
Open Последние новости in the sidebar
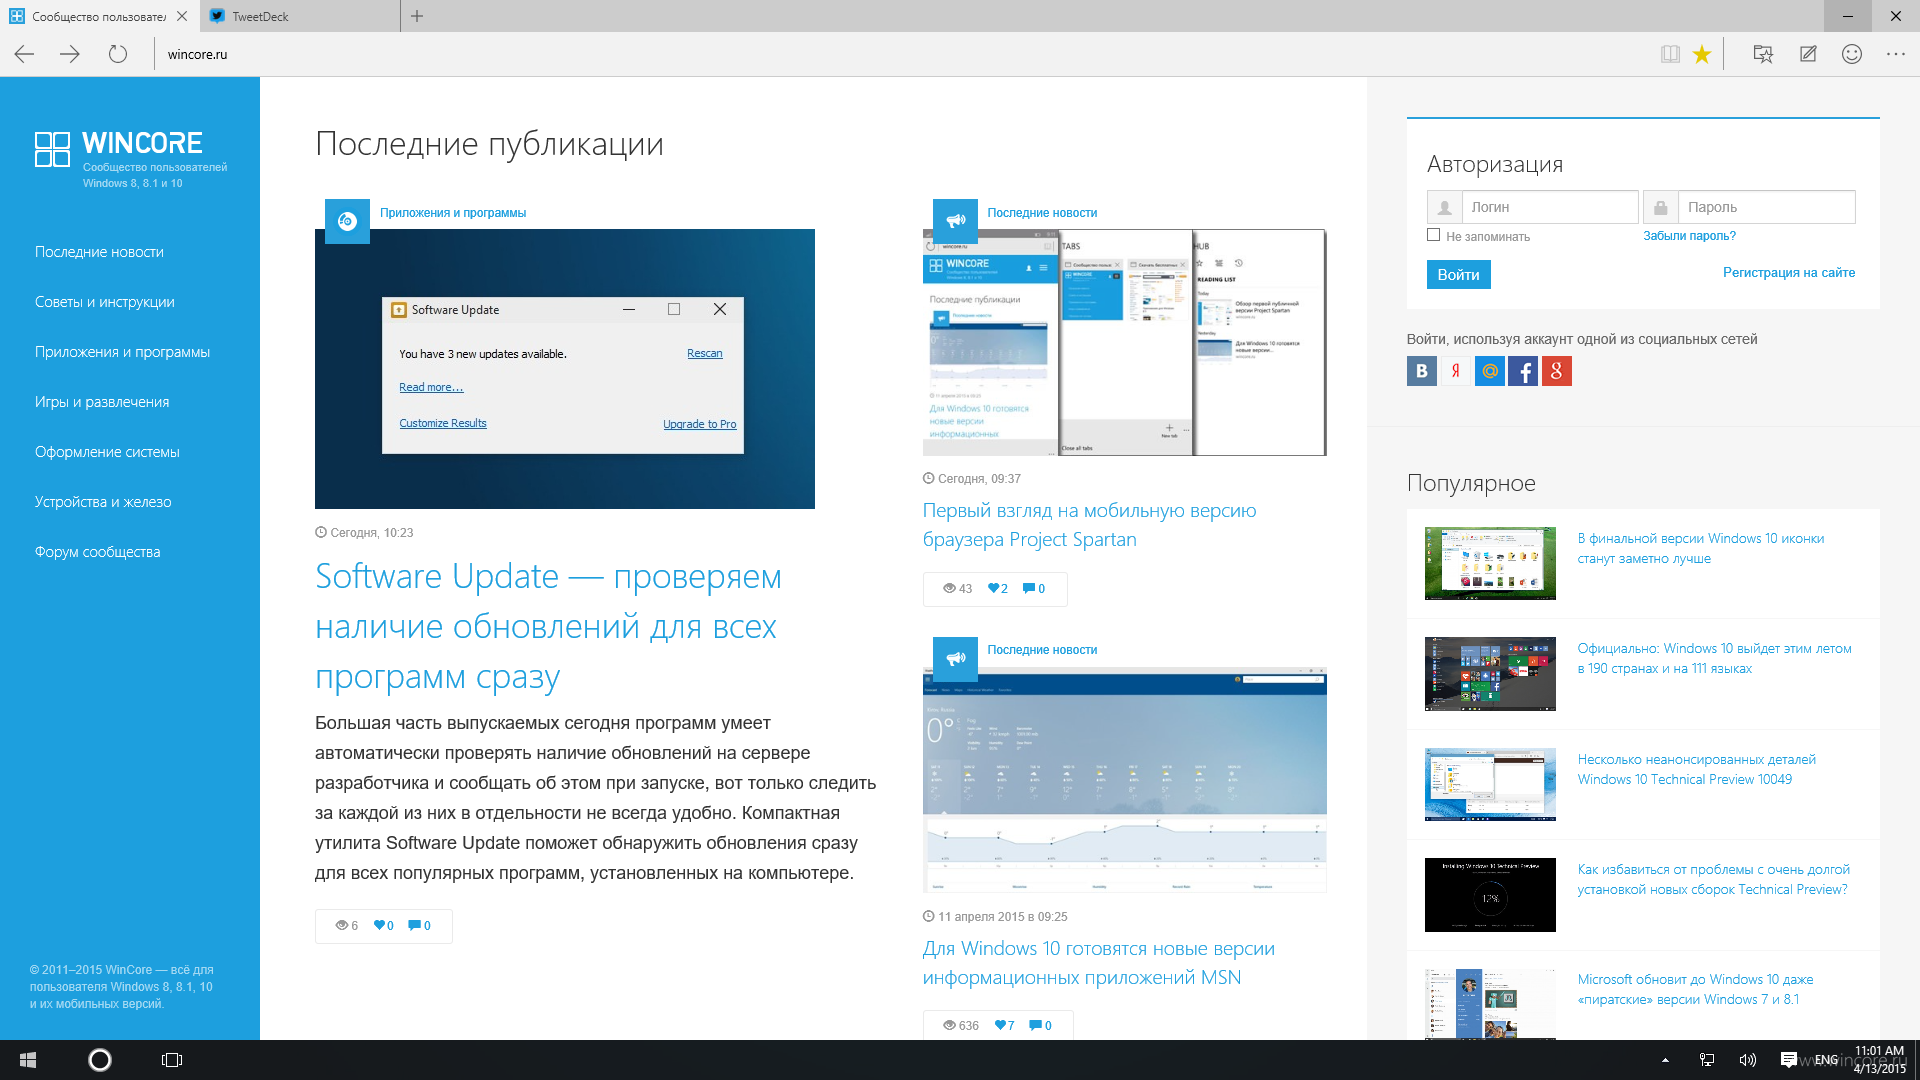tap(99, 252)
